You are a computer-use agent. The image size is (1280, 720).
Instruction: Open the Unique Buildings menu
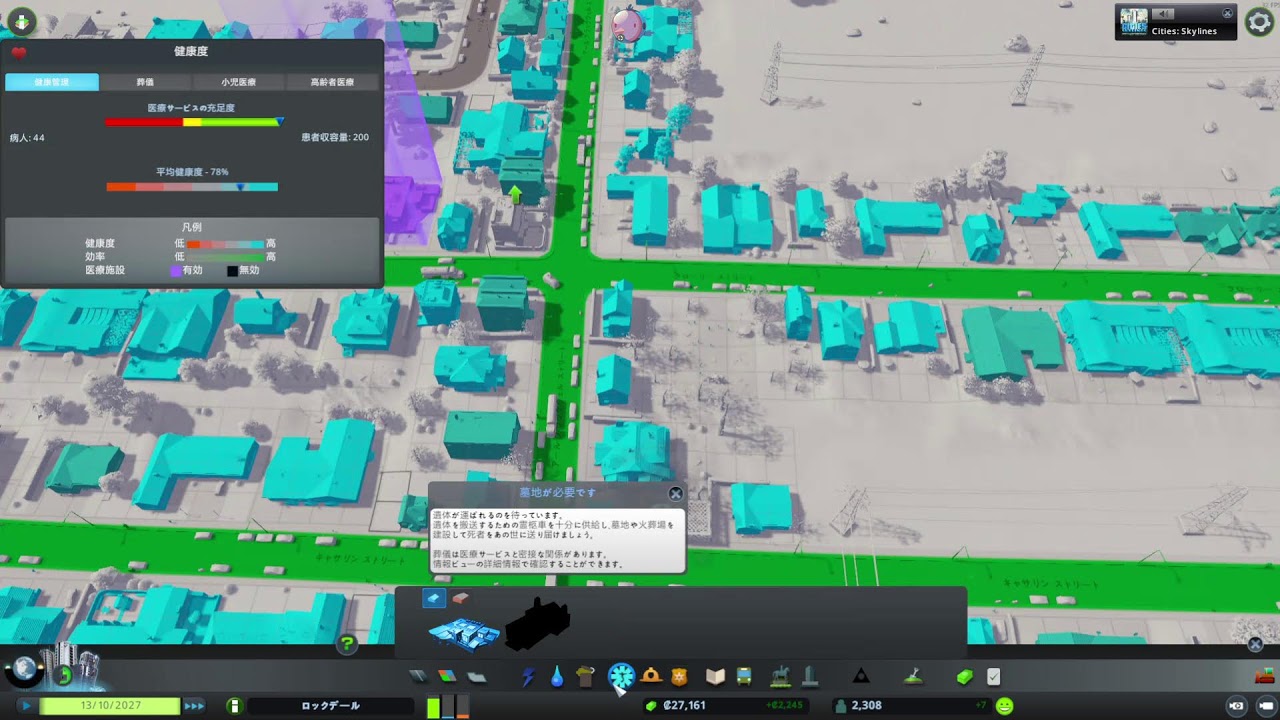tap(810, 677)
